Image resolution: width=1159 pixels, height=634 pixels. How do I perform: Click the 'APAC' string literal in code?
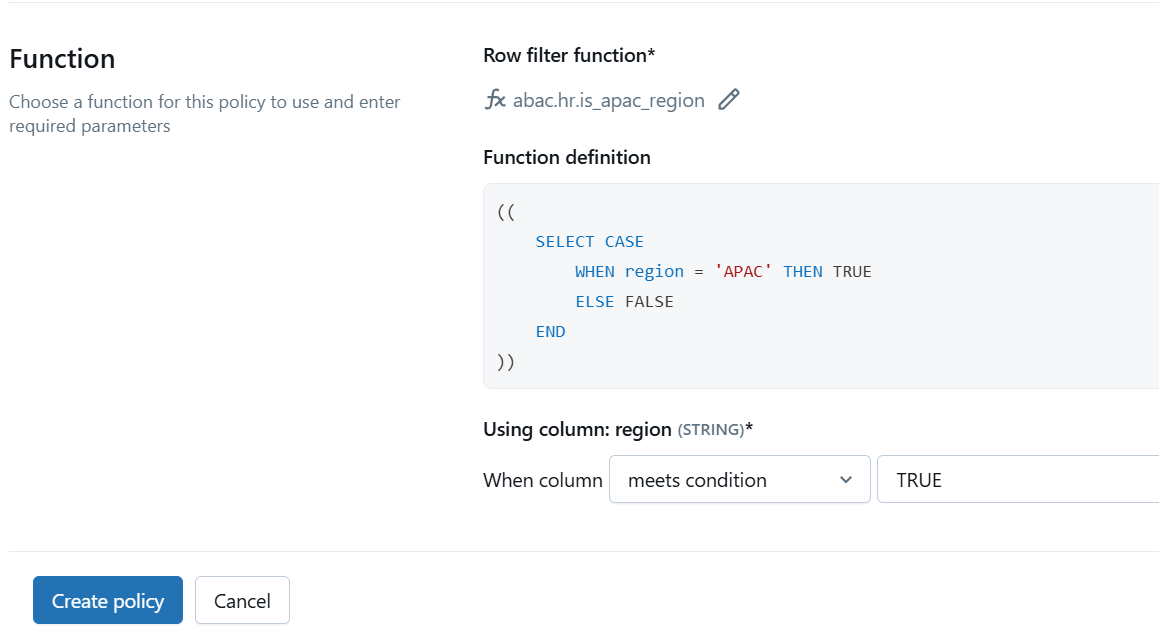click(743, 272)
